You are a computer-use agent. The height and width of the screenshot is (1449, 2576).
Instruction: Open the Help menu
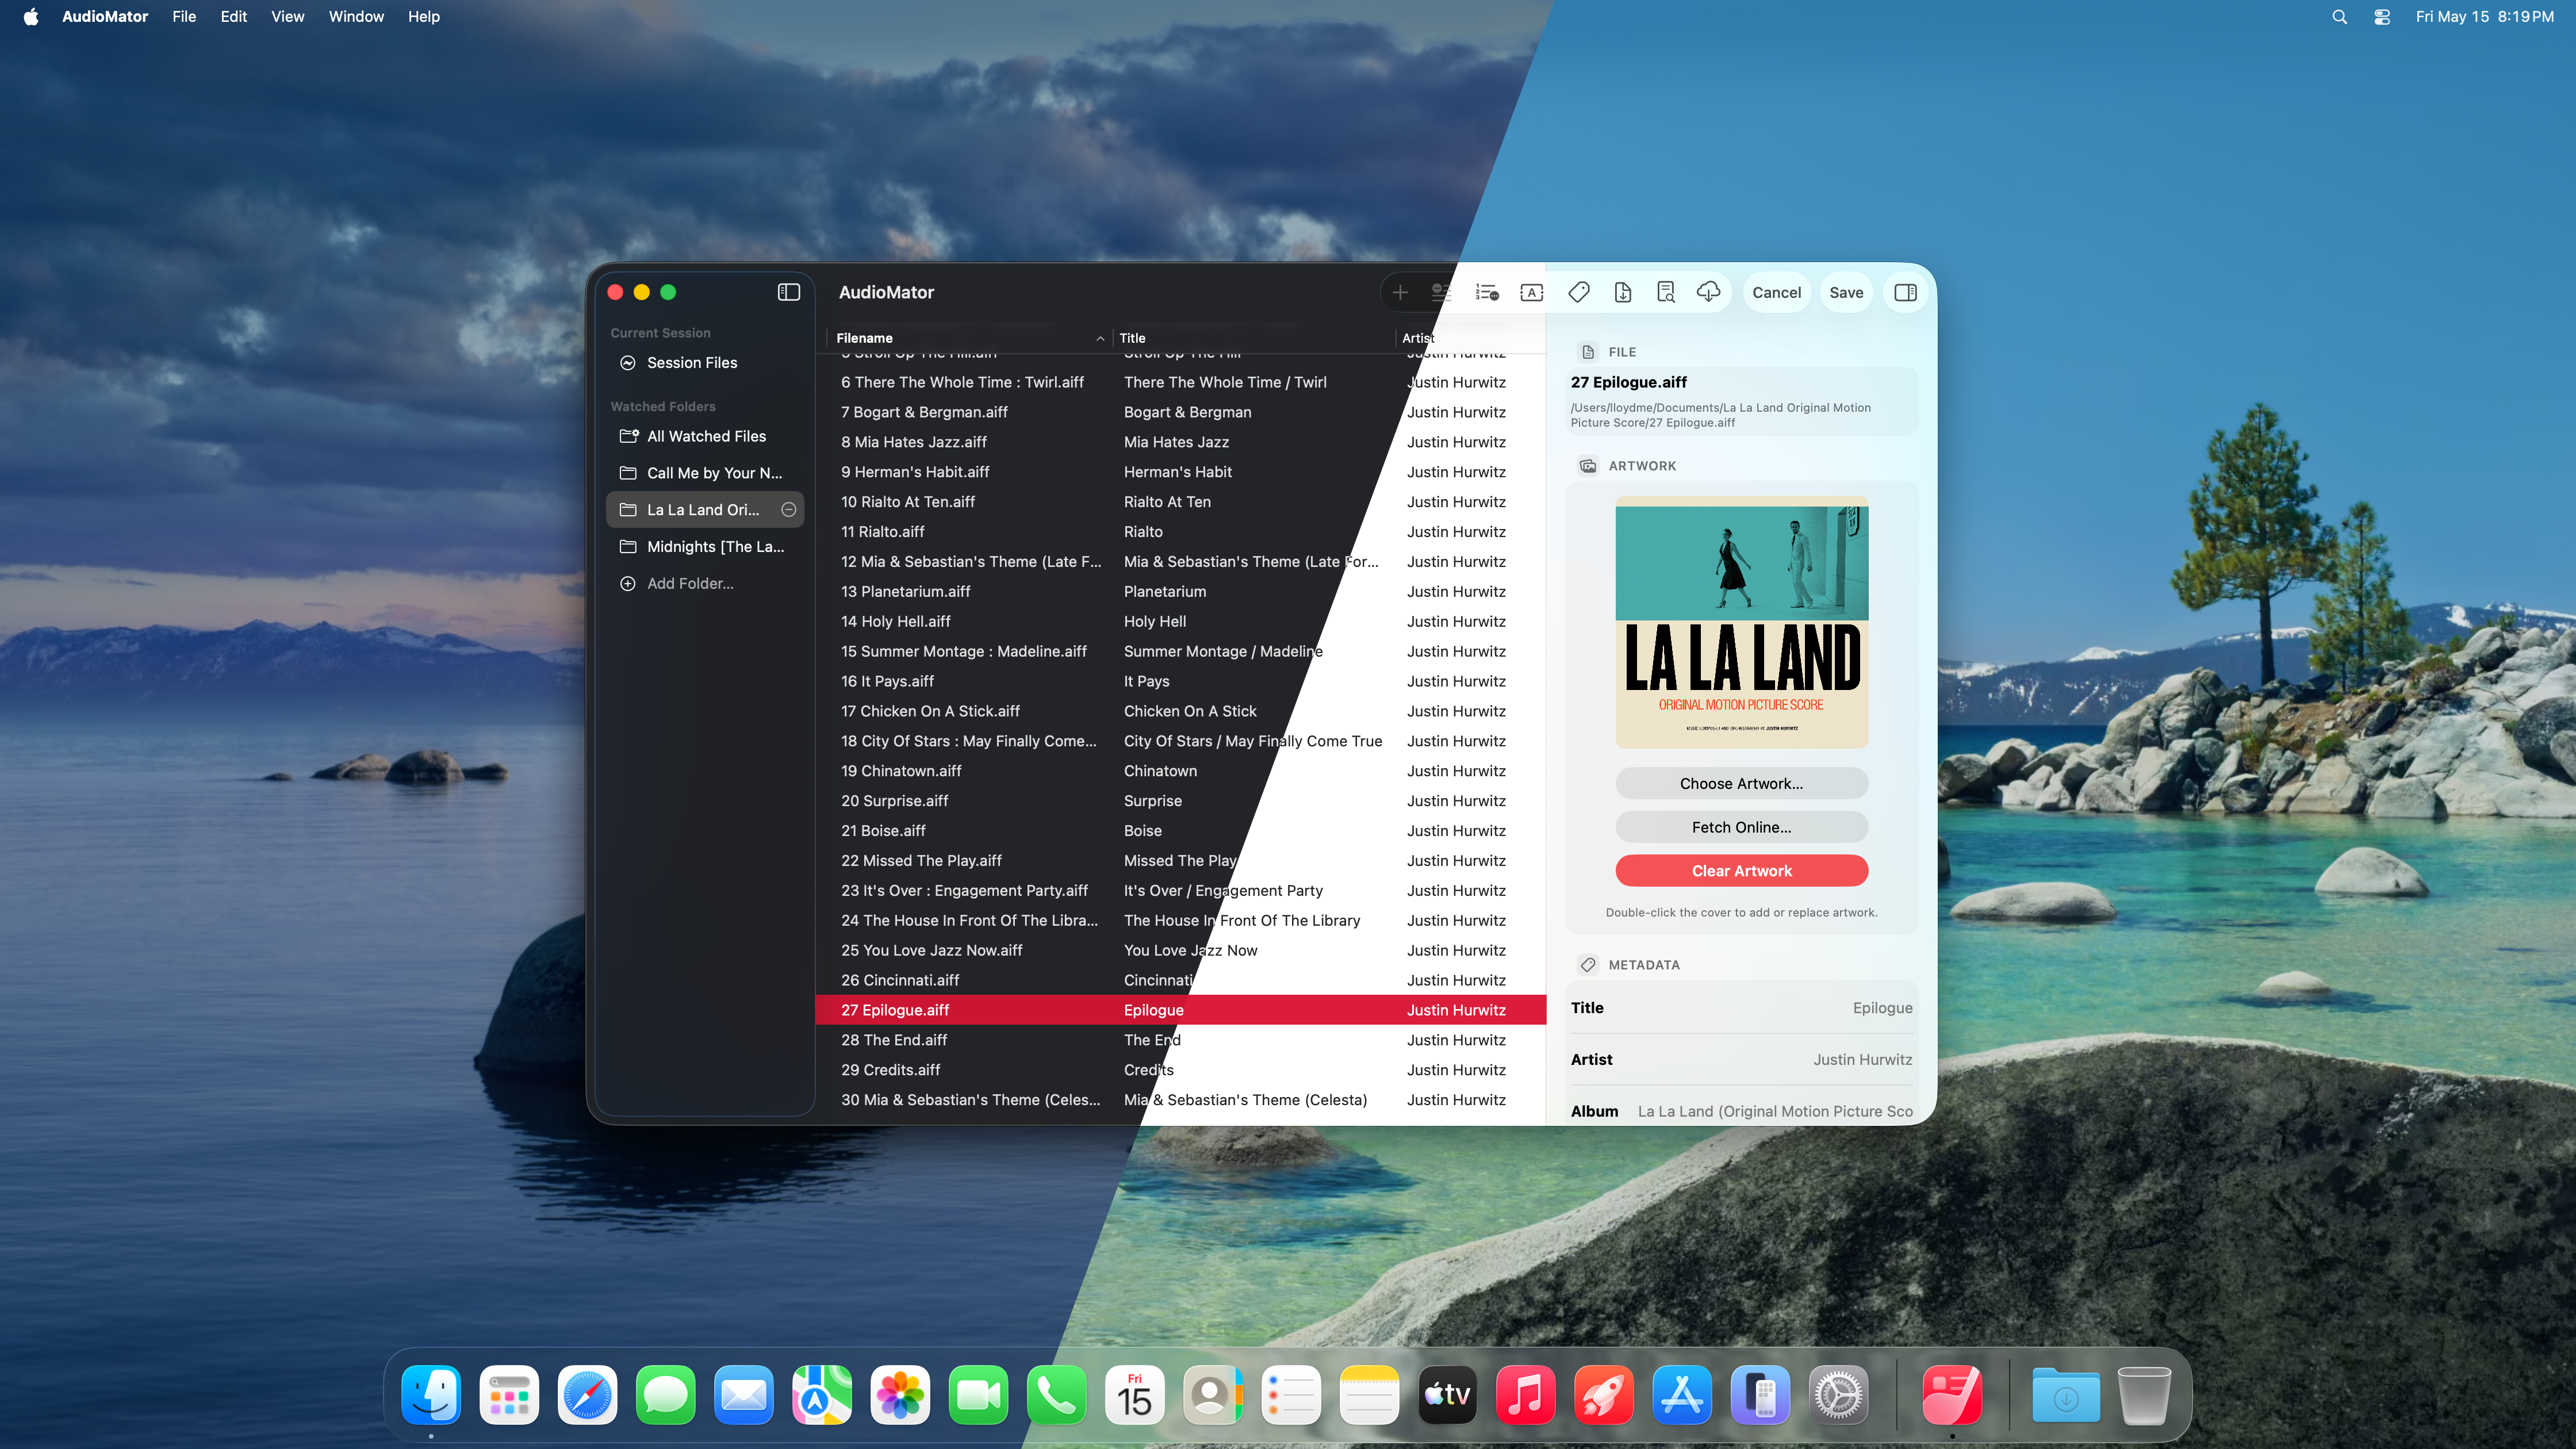click(423, 16)
